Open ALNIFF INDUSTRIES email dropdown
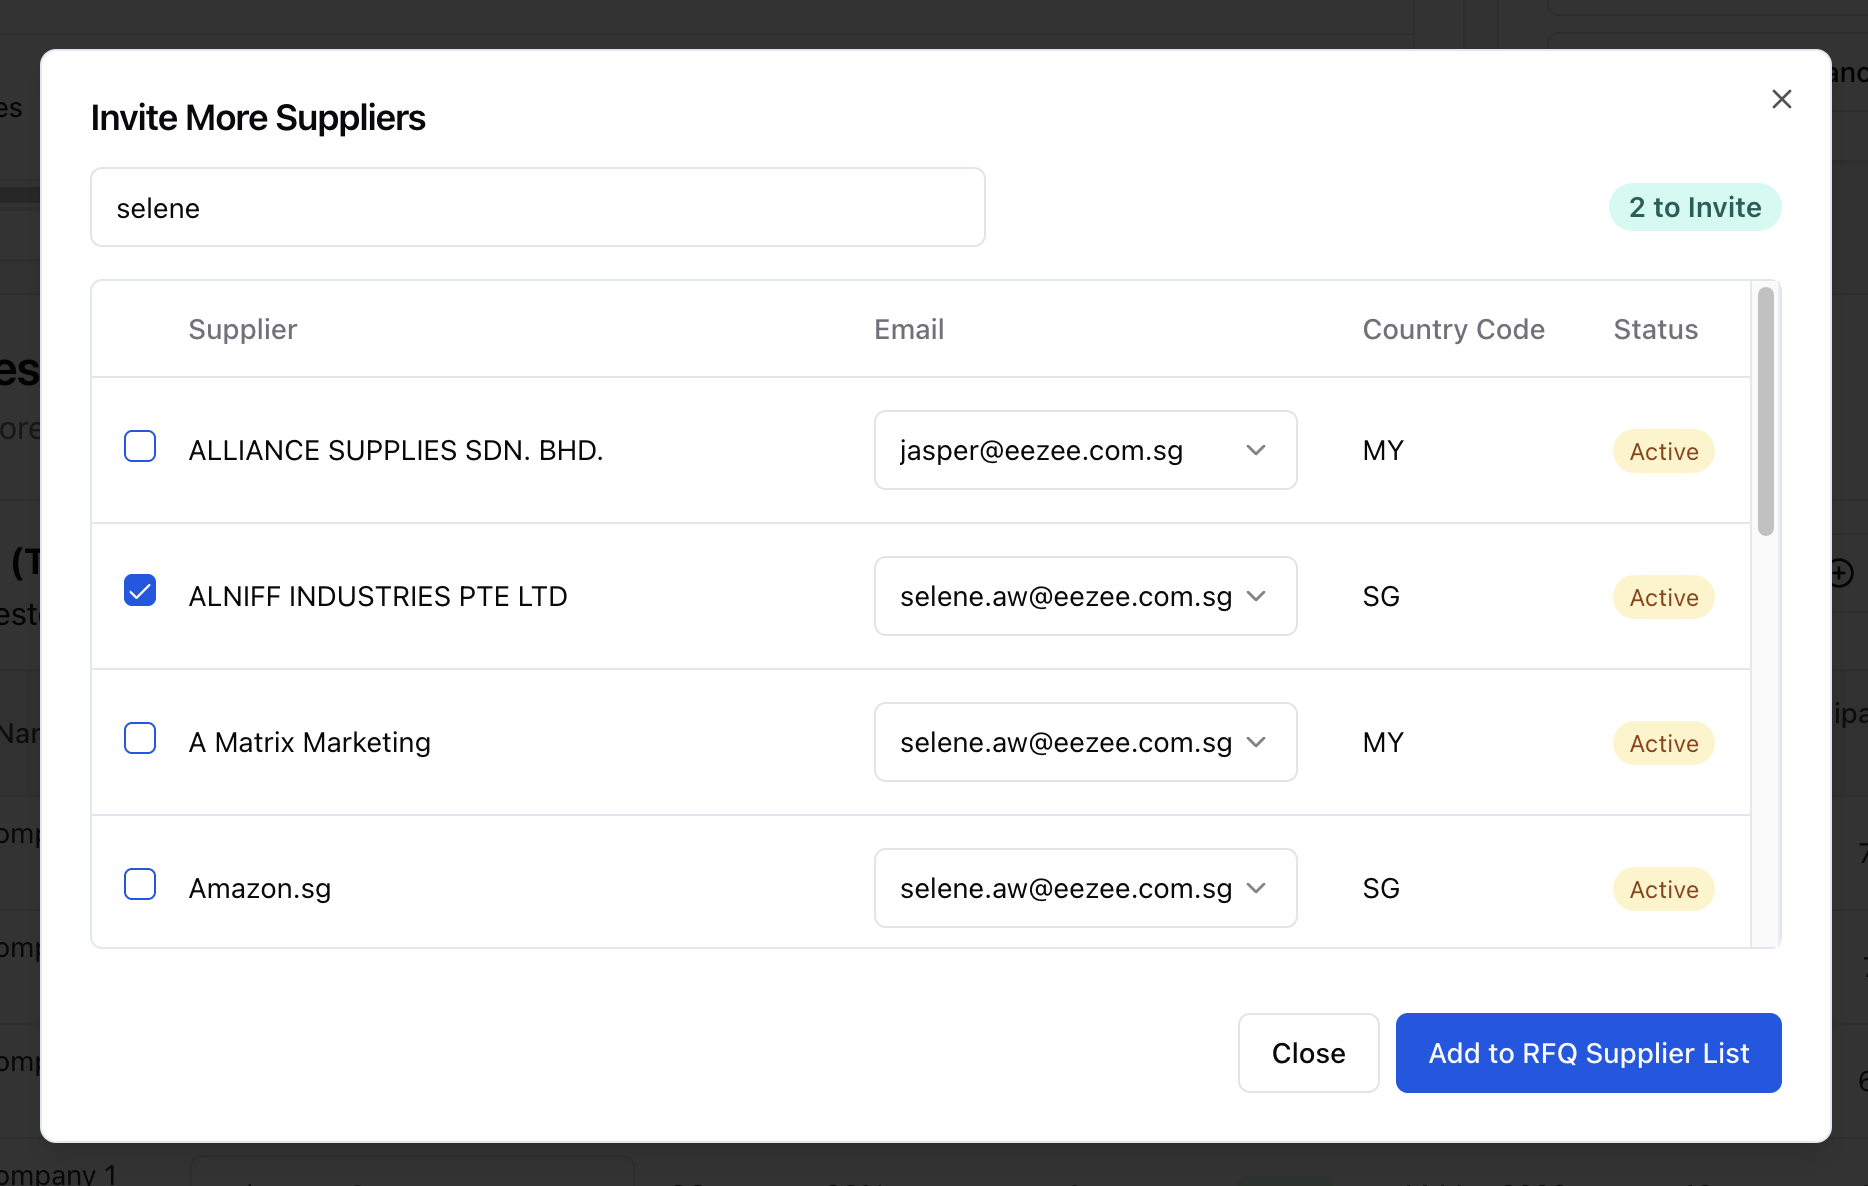The image size is (1868, 1186). click(x=1085, y=596)
